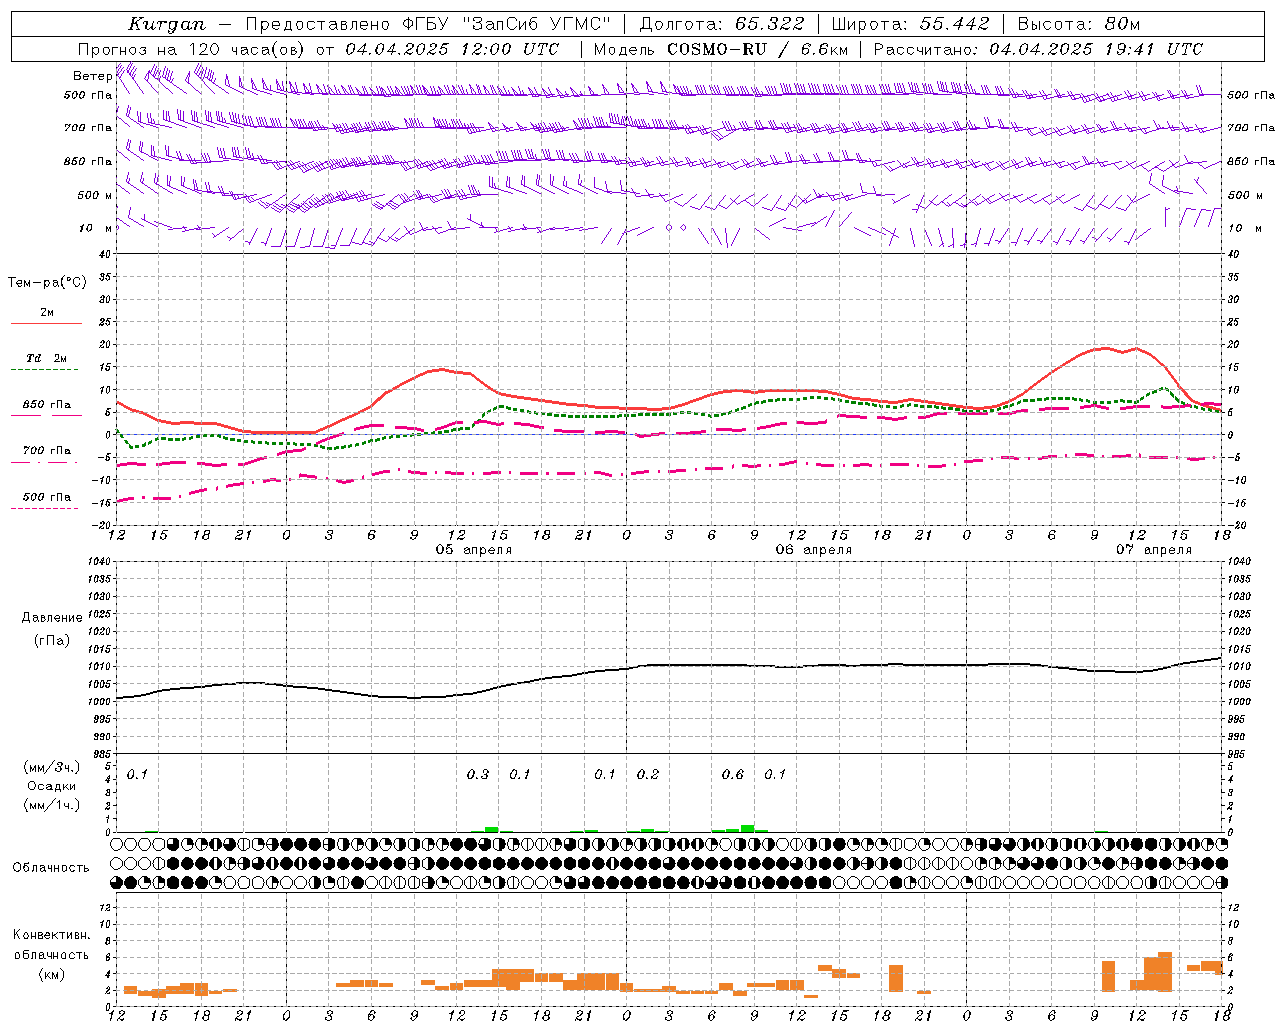Click the Конвективн. panel label
Viewport: 1280px width, 1024px height.
click(51, 935)
